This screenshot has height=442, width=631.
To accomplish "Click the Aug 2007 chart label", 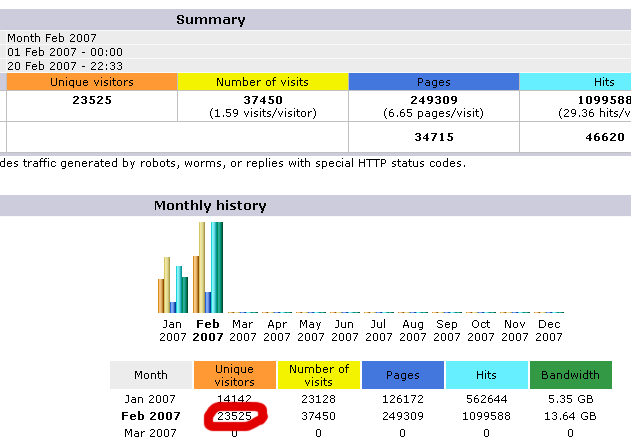I will pos(413,330).
